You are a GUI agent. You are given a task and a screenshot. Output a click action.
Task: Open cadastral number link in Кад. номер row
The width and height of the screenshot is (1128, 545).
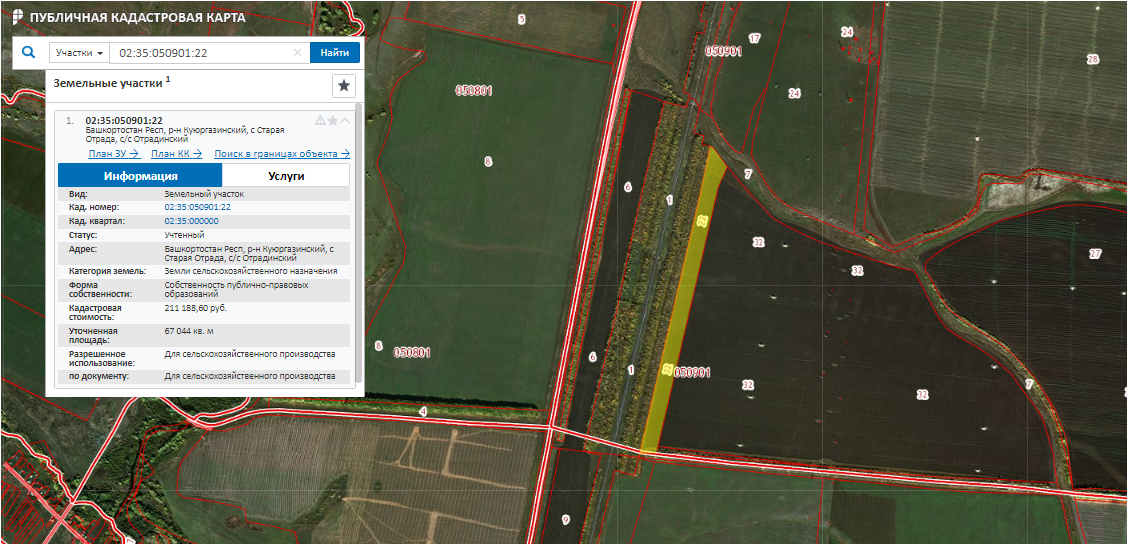197,207
